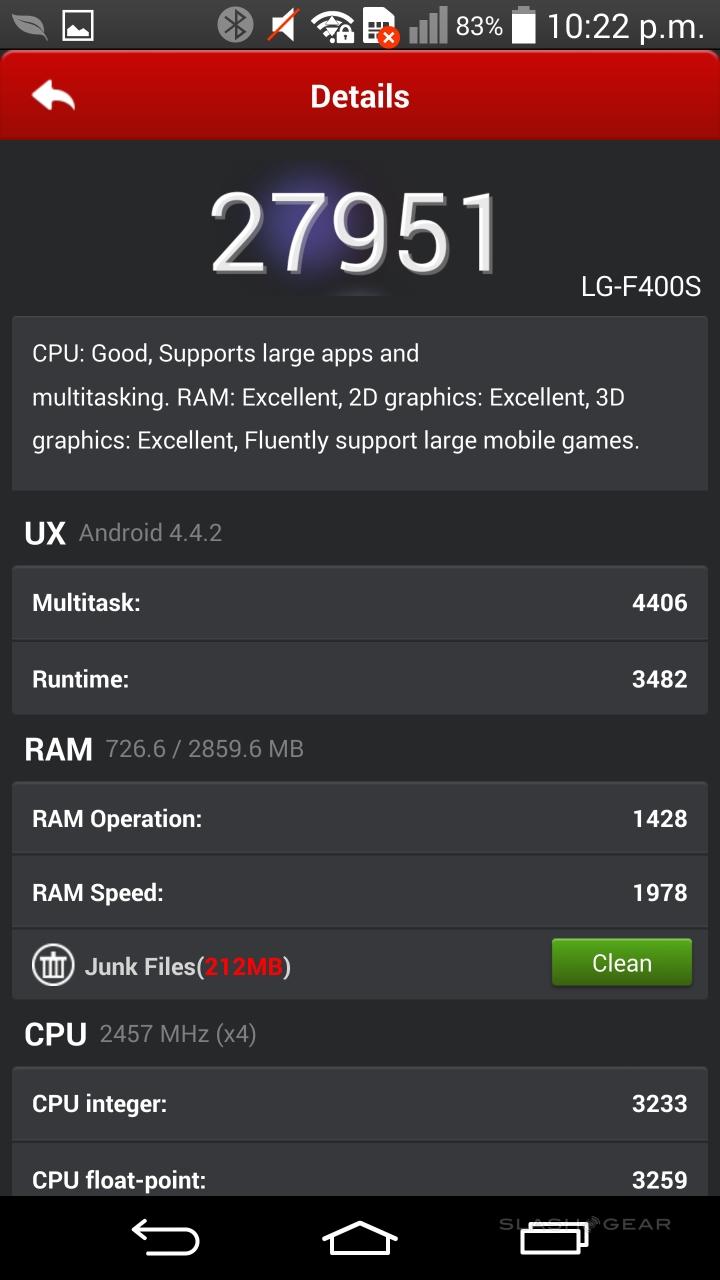Tap the RAM Operation row
720x1280 pixels.
coord(360,819)
